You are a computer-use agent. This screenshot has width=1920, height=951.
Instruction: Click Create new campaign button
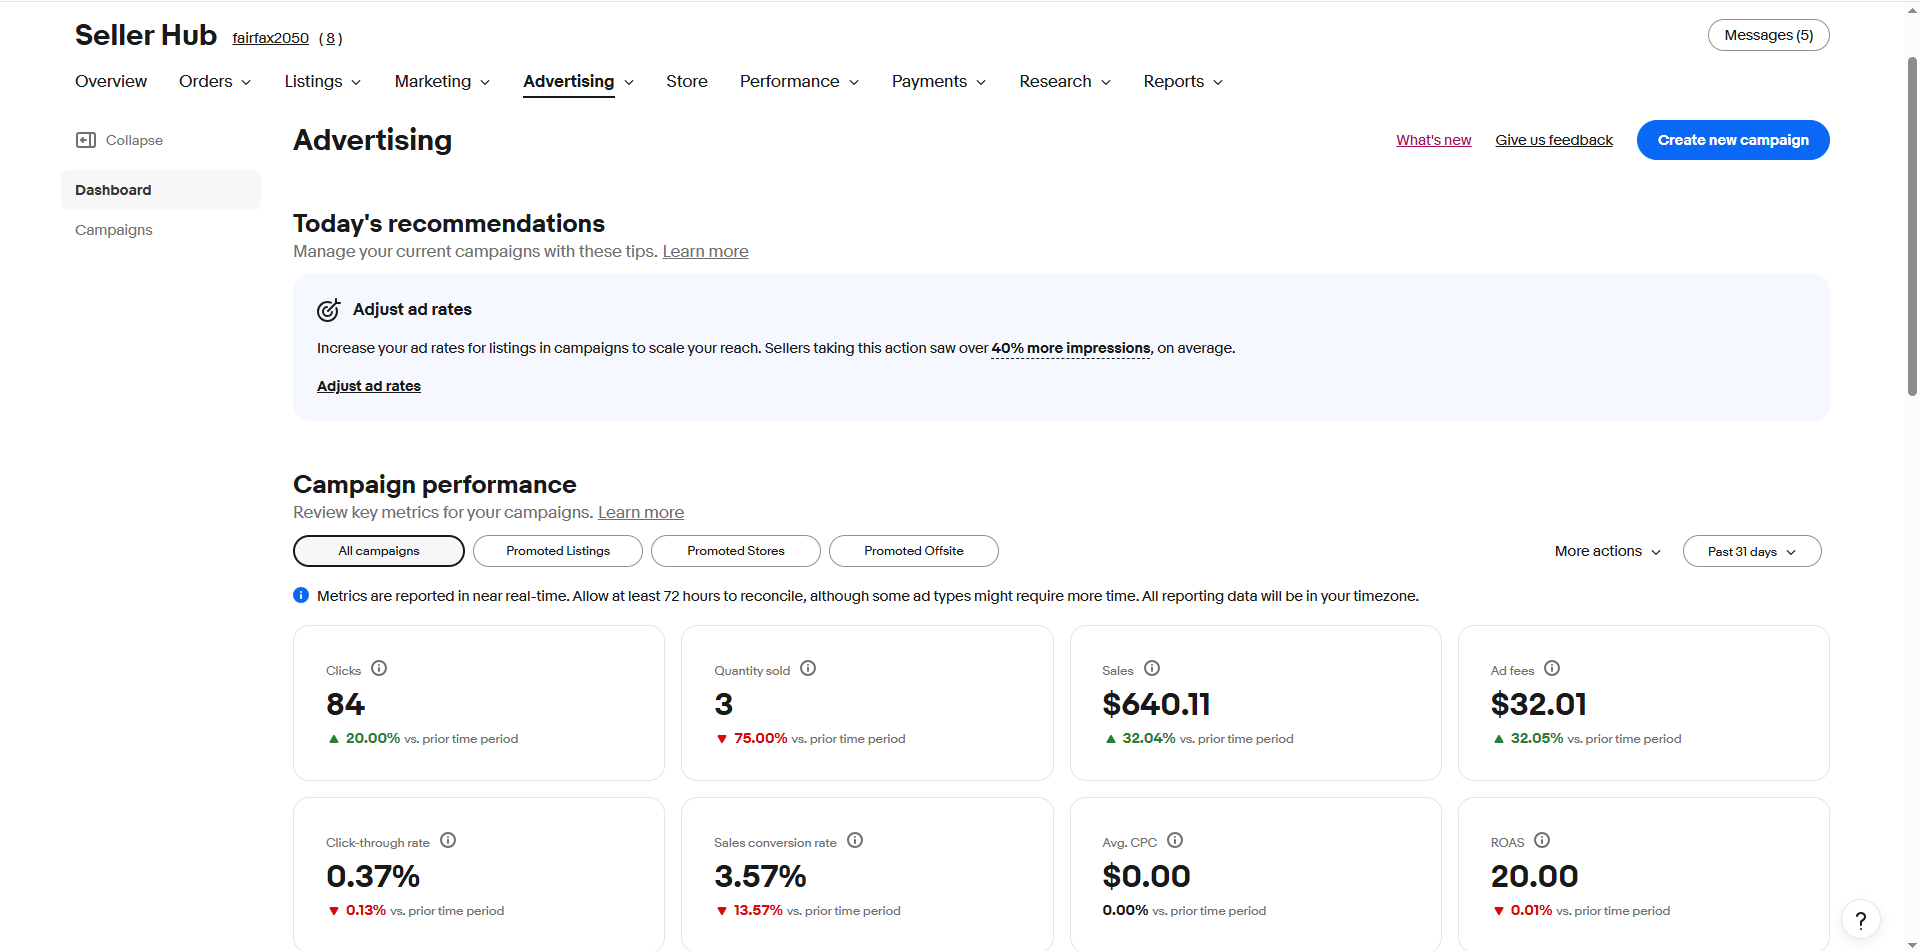click(1733, 140)
